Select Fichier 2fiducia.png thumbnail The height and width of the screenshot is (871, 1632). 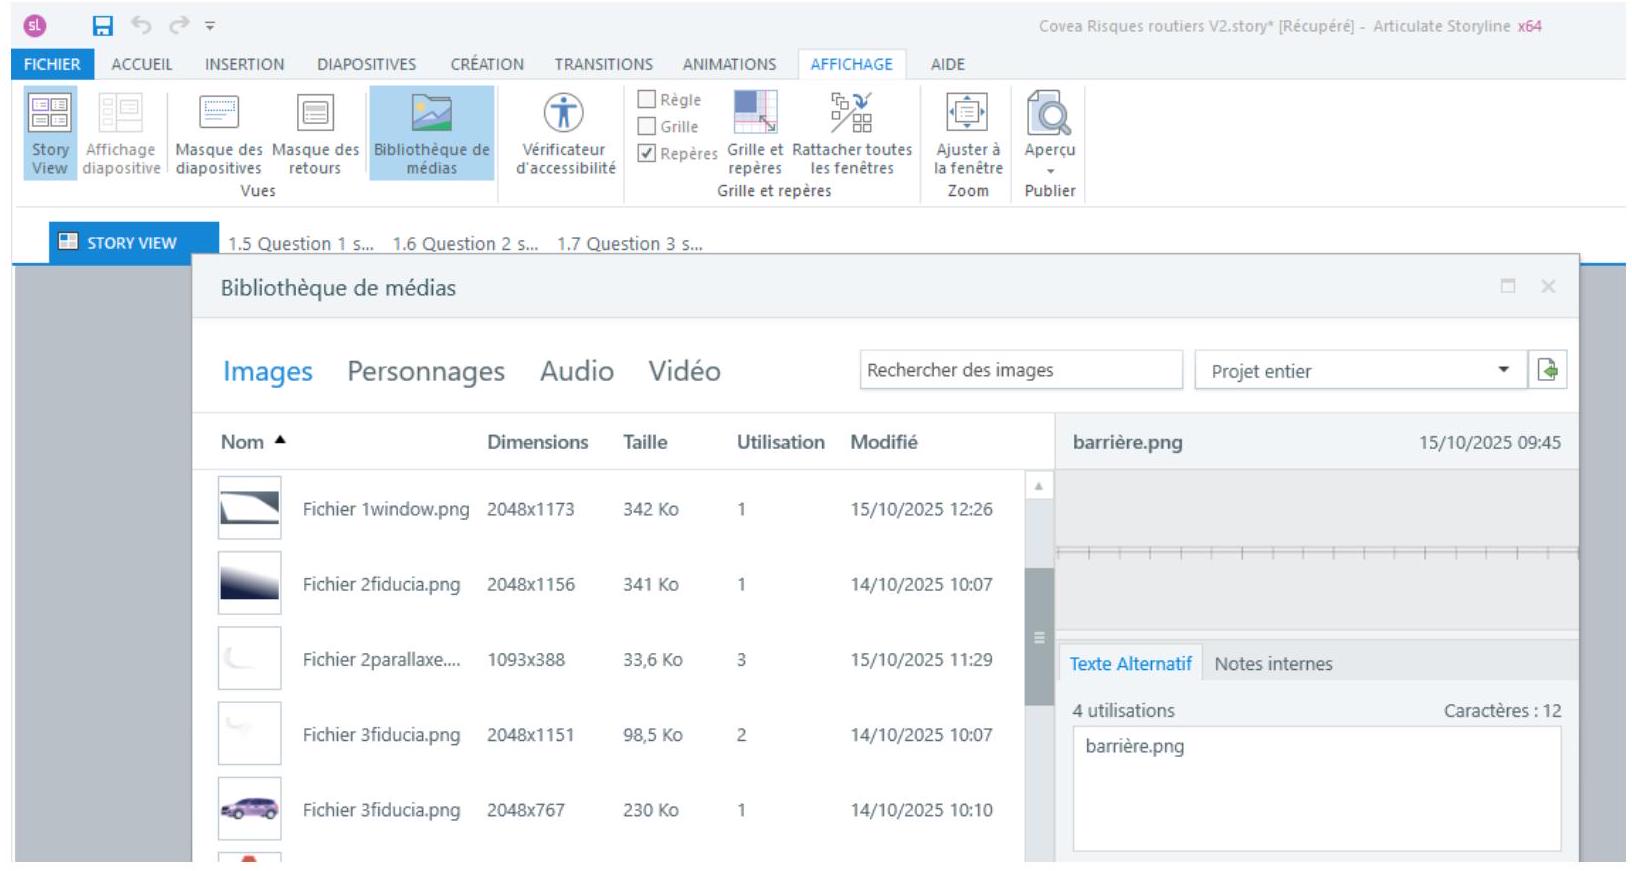[x=250, y=583]
